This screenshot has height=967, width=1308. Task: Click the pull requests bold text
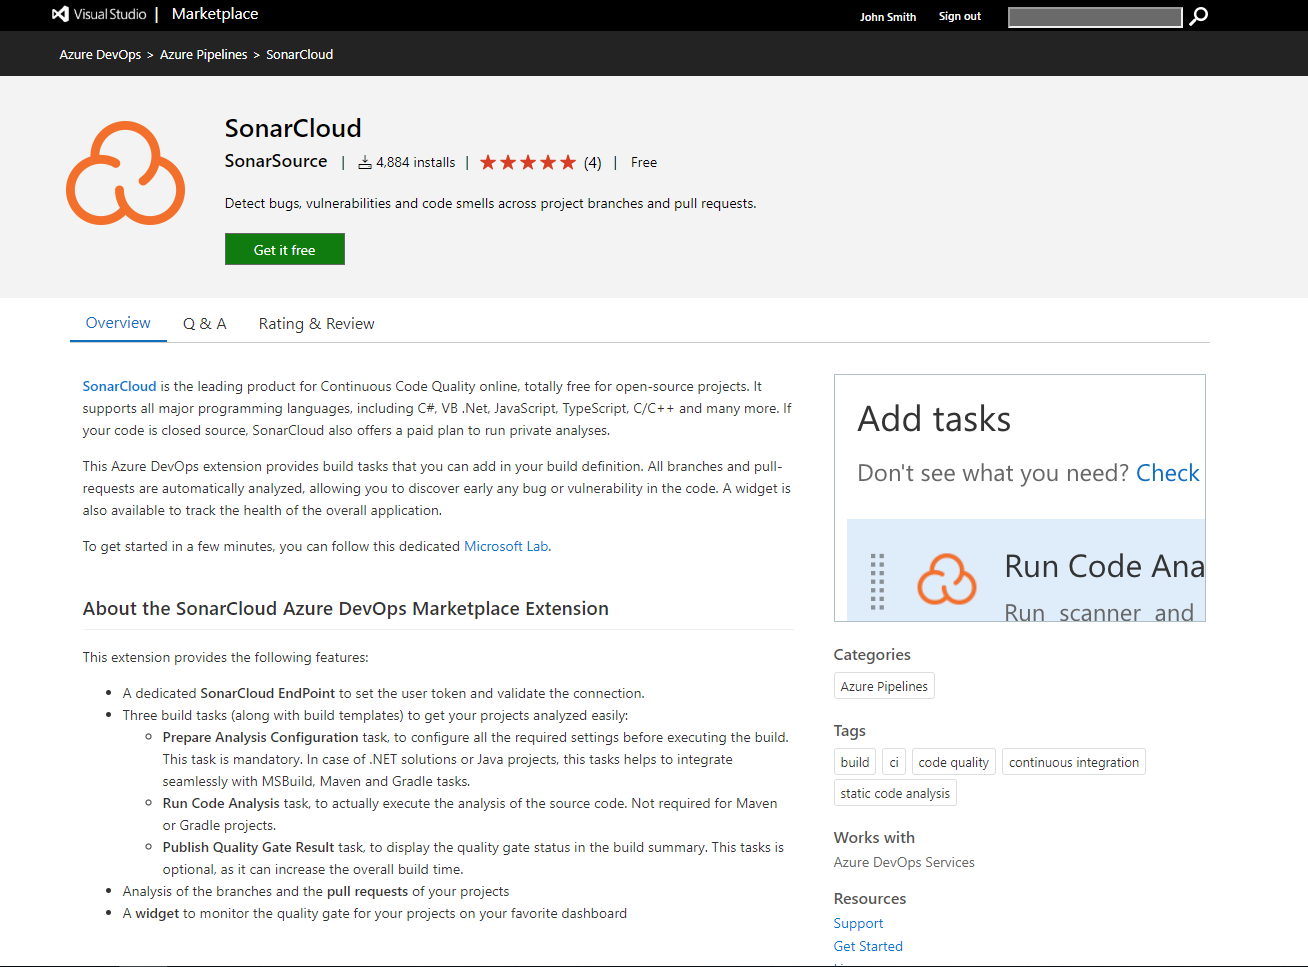click(x=368, y=891)
